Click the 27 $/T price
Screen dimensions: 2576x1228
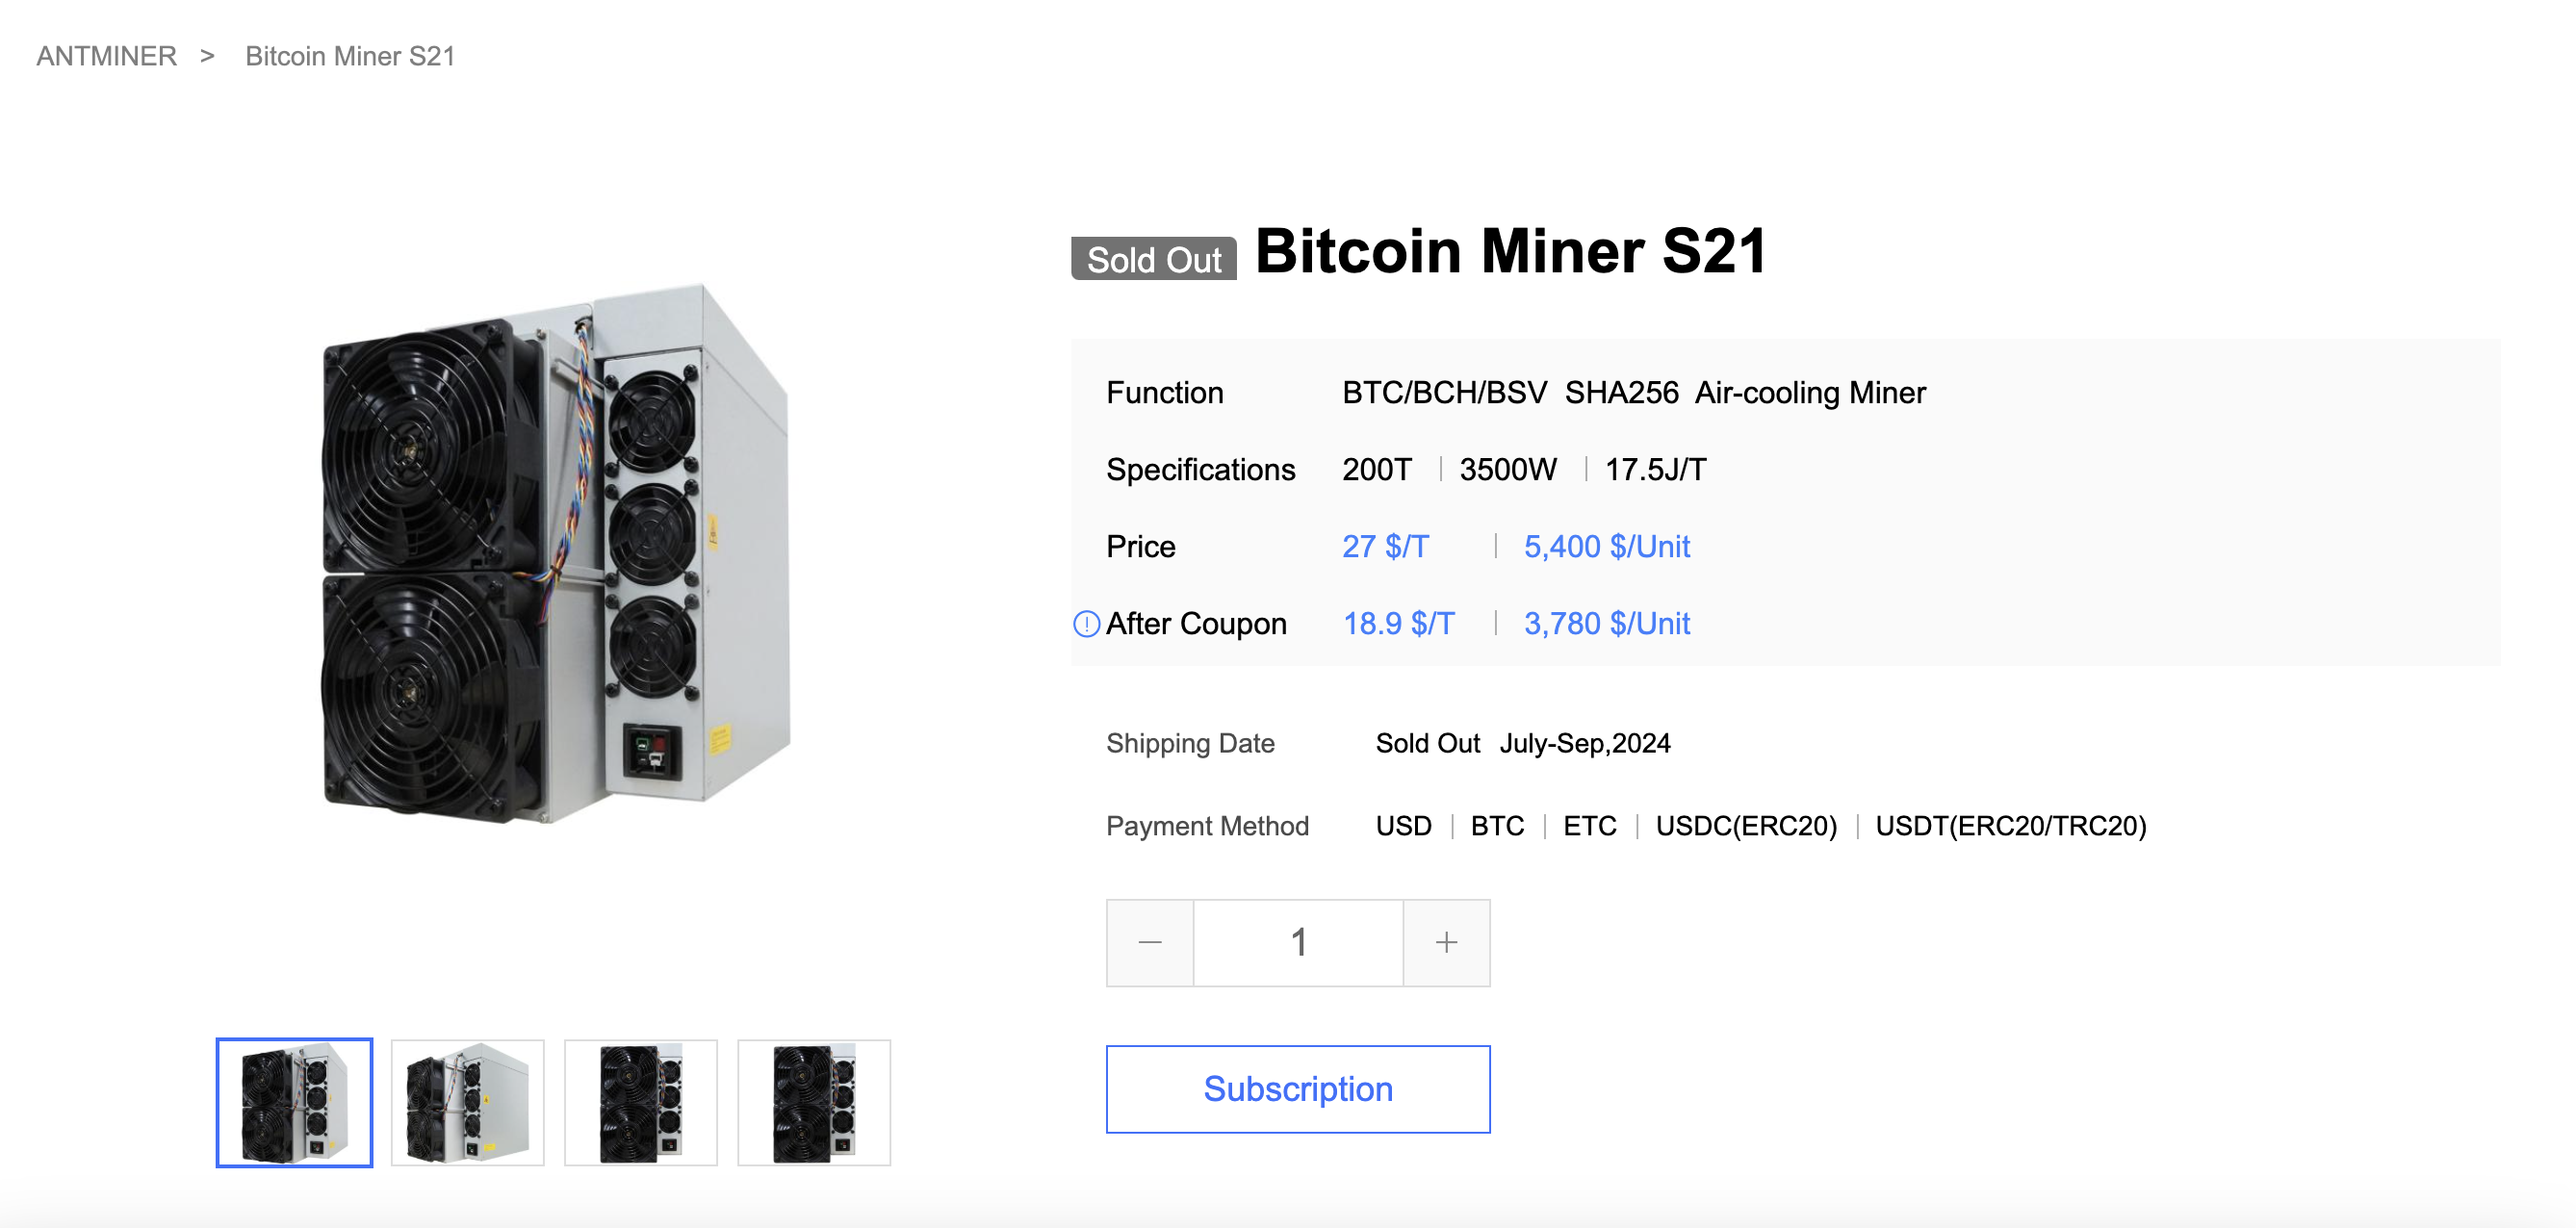click(x=1385, y=547)
